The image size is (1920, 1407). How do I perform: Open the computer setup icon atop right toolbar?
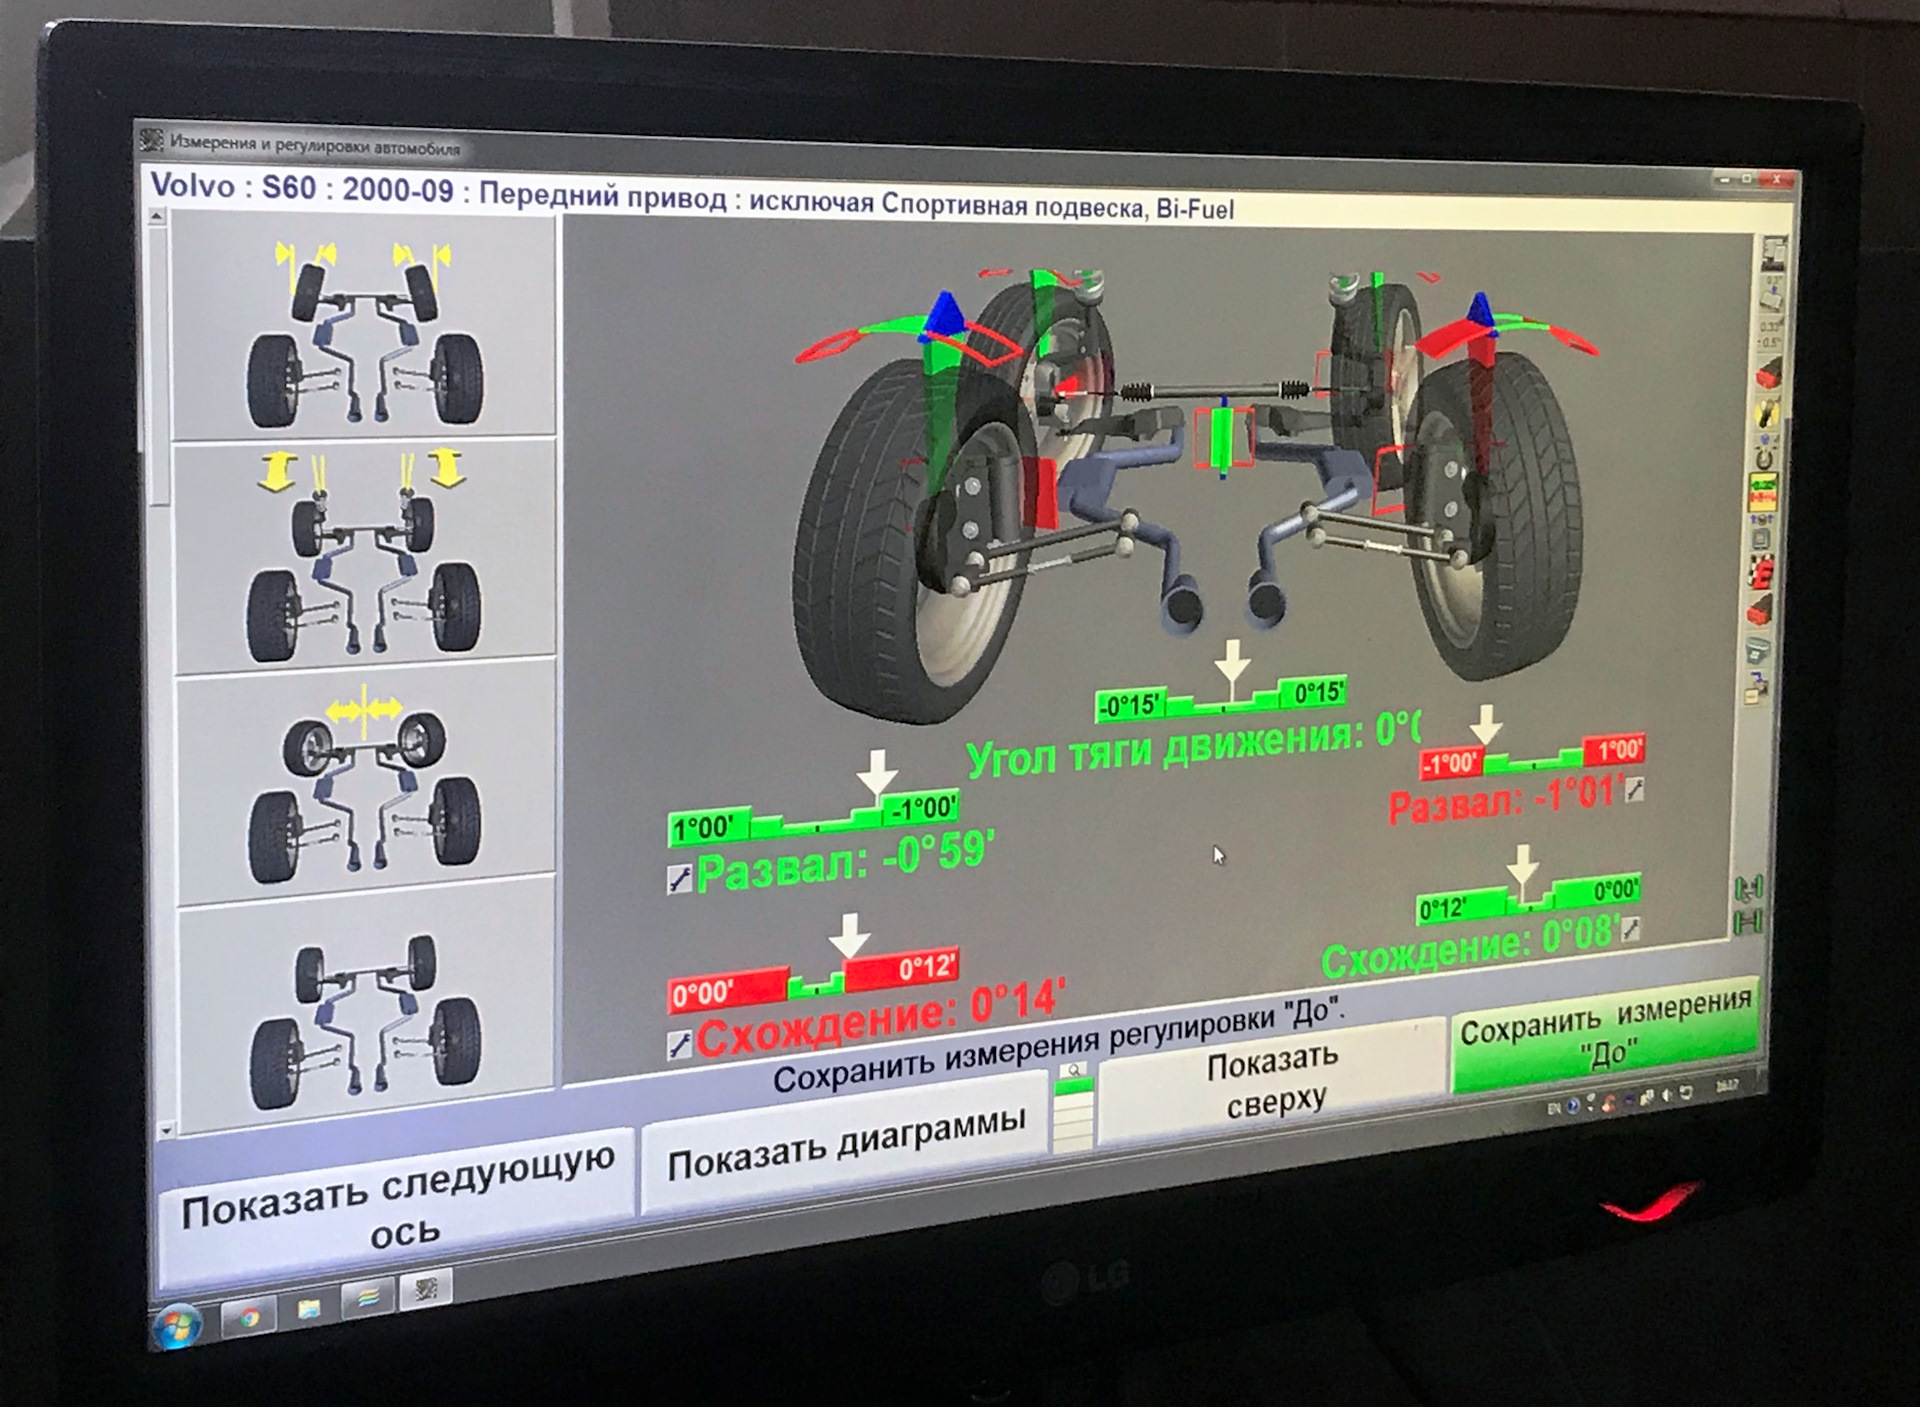(x=1773, y=253)
